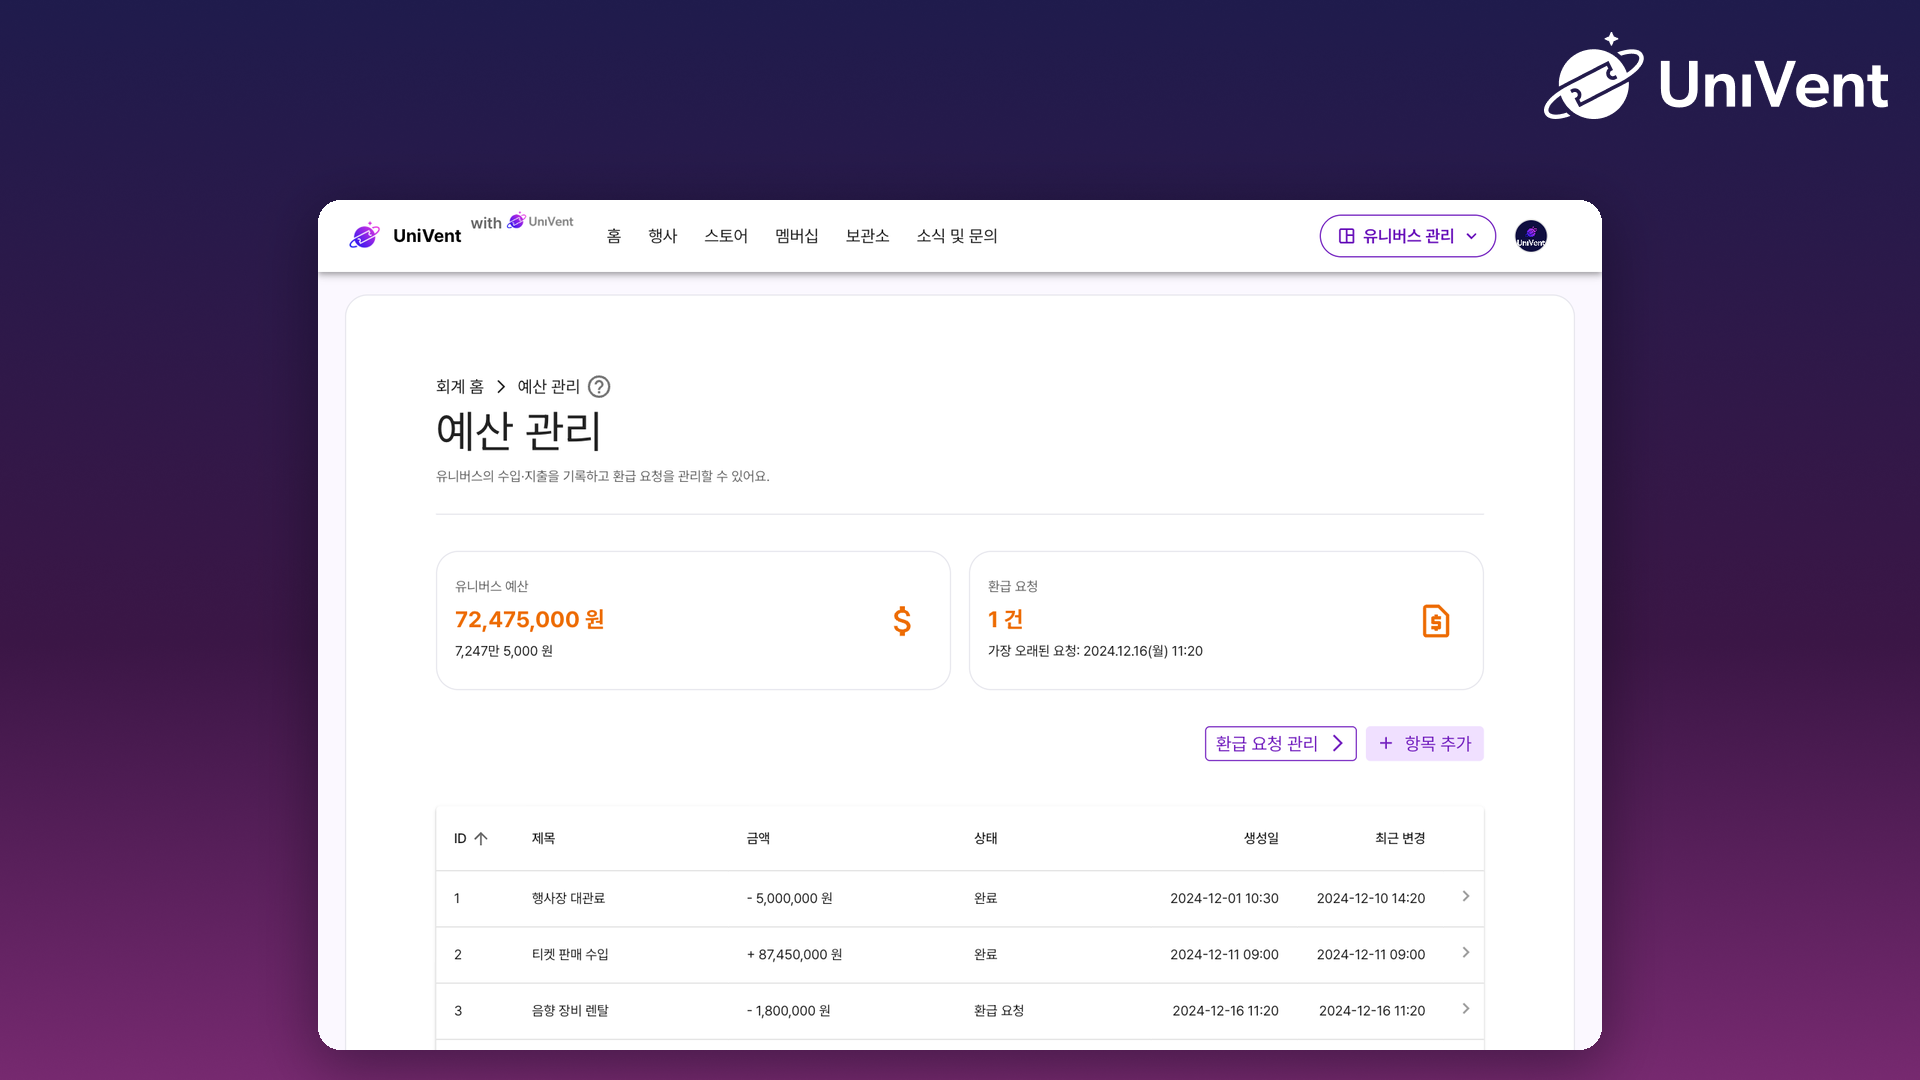Click amount '+ 87,450,000 원'
Viewport: 1920px width, 1080px height.
795,955
